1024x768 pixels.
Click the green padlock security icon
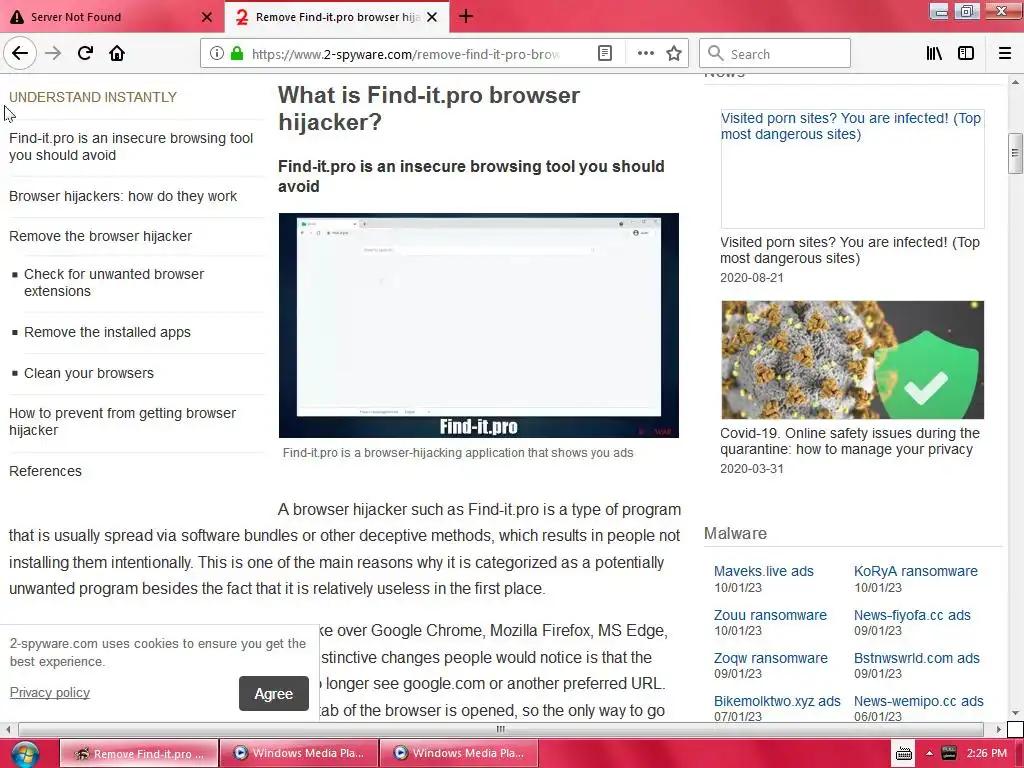point(237,54)
